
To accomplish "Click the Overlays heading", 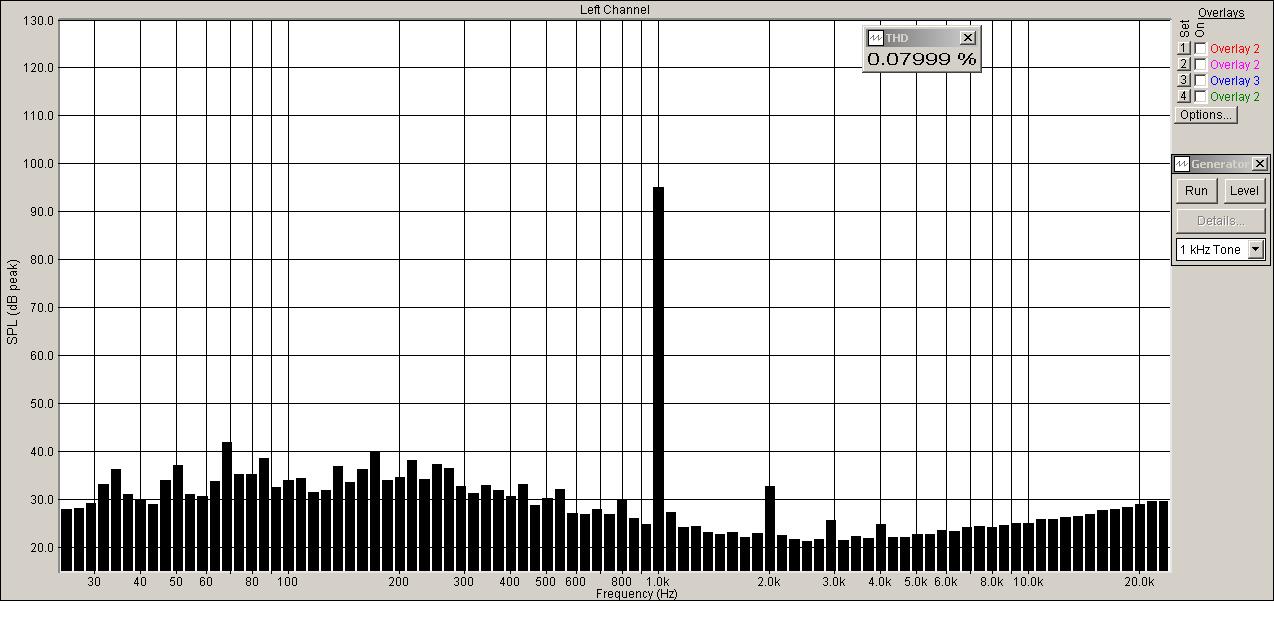I will (x=1221, y=13).
